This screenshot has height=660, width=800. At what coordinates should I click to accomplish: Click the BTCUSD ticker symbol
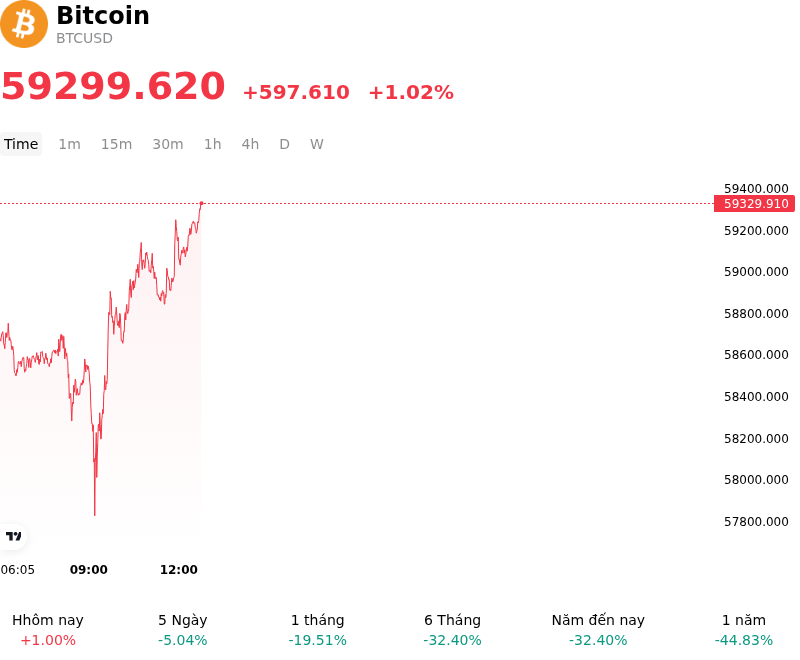click(84, 38)
